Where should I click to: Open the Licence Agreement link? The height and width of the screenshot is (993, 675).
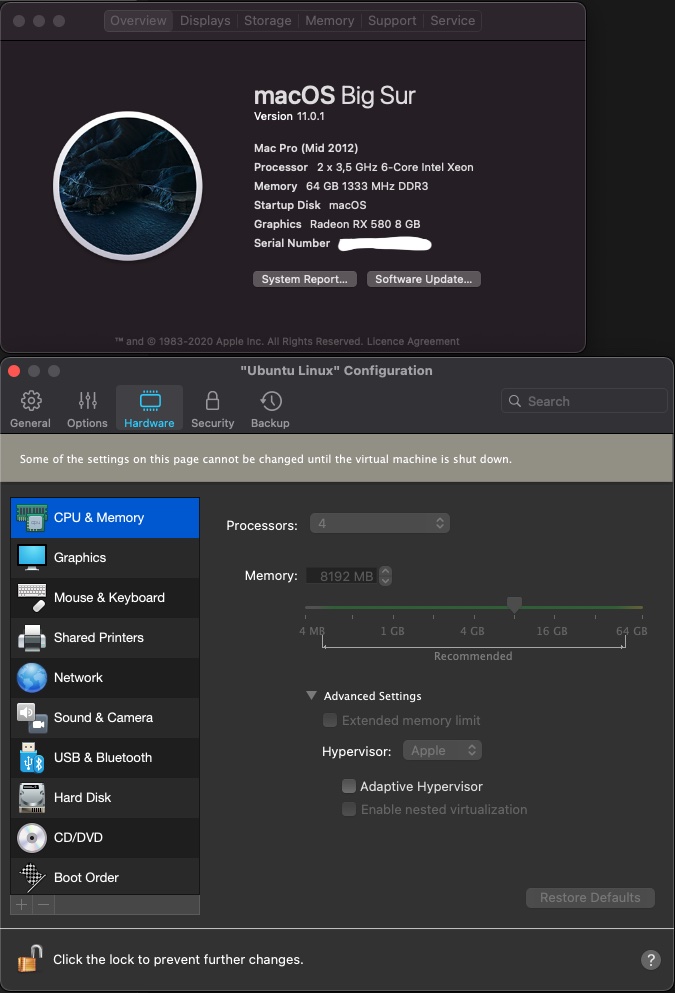413,341
